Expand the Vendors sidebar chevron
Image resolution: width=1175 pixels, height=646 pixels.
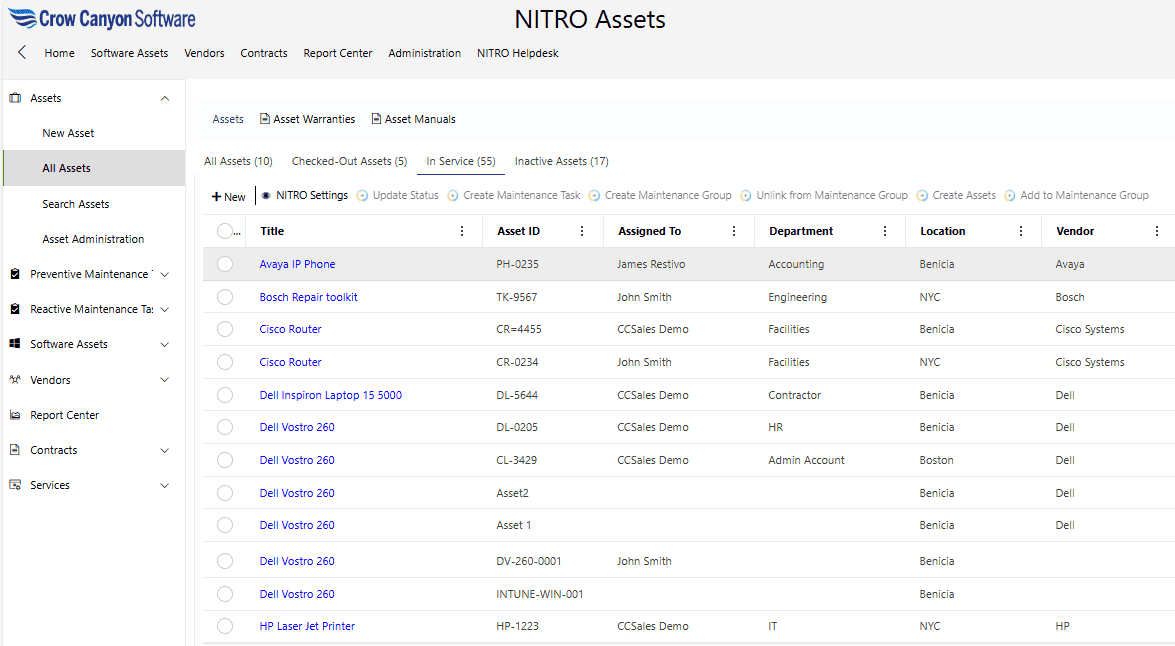pyautogui.click(x=165, y=380)
